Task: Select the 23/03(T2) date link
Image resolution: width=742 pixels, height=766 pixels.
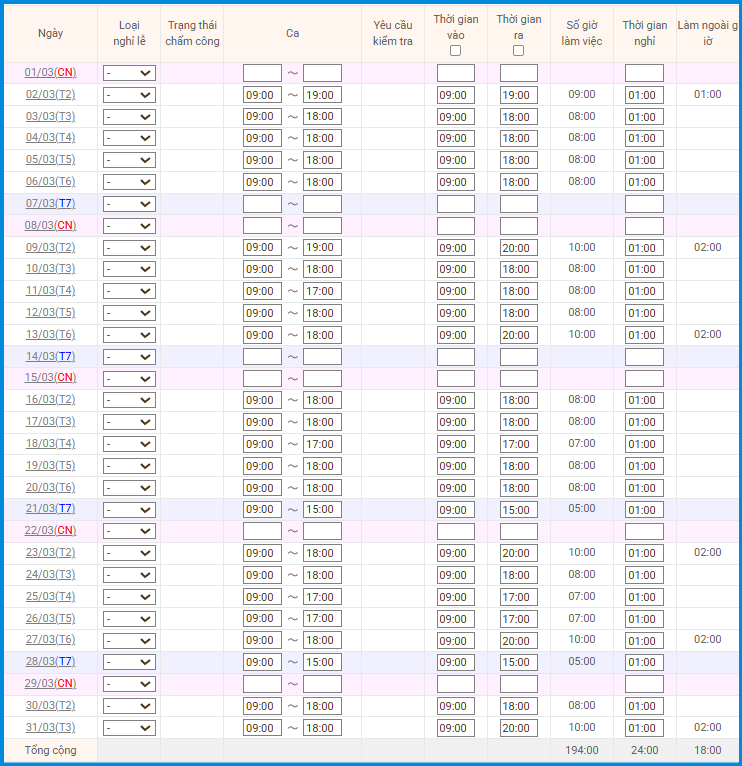Action: tap(50, 553)
